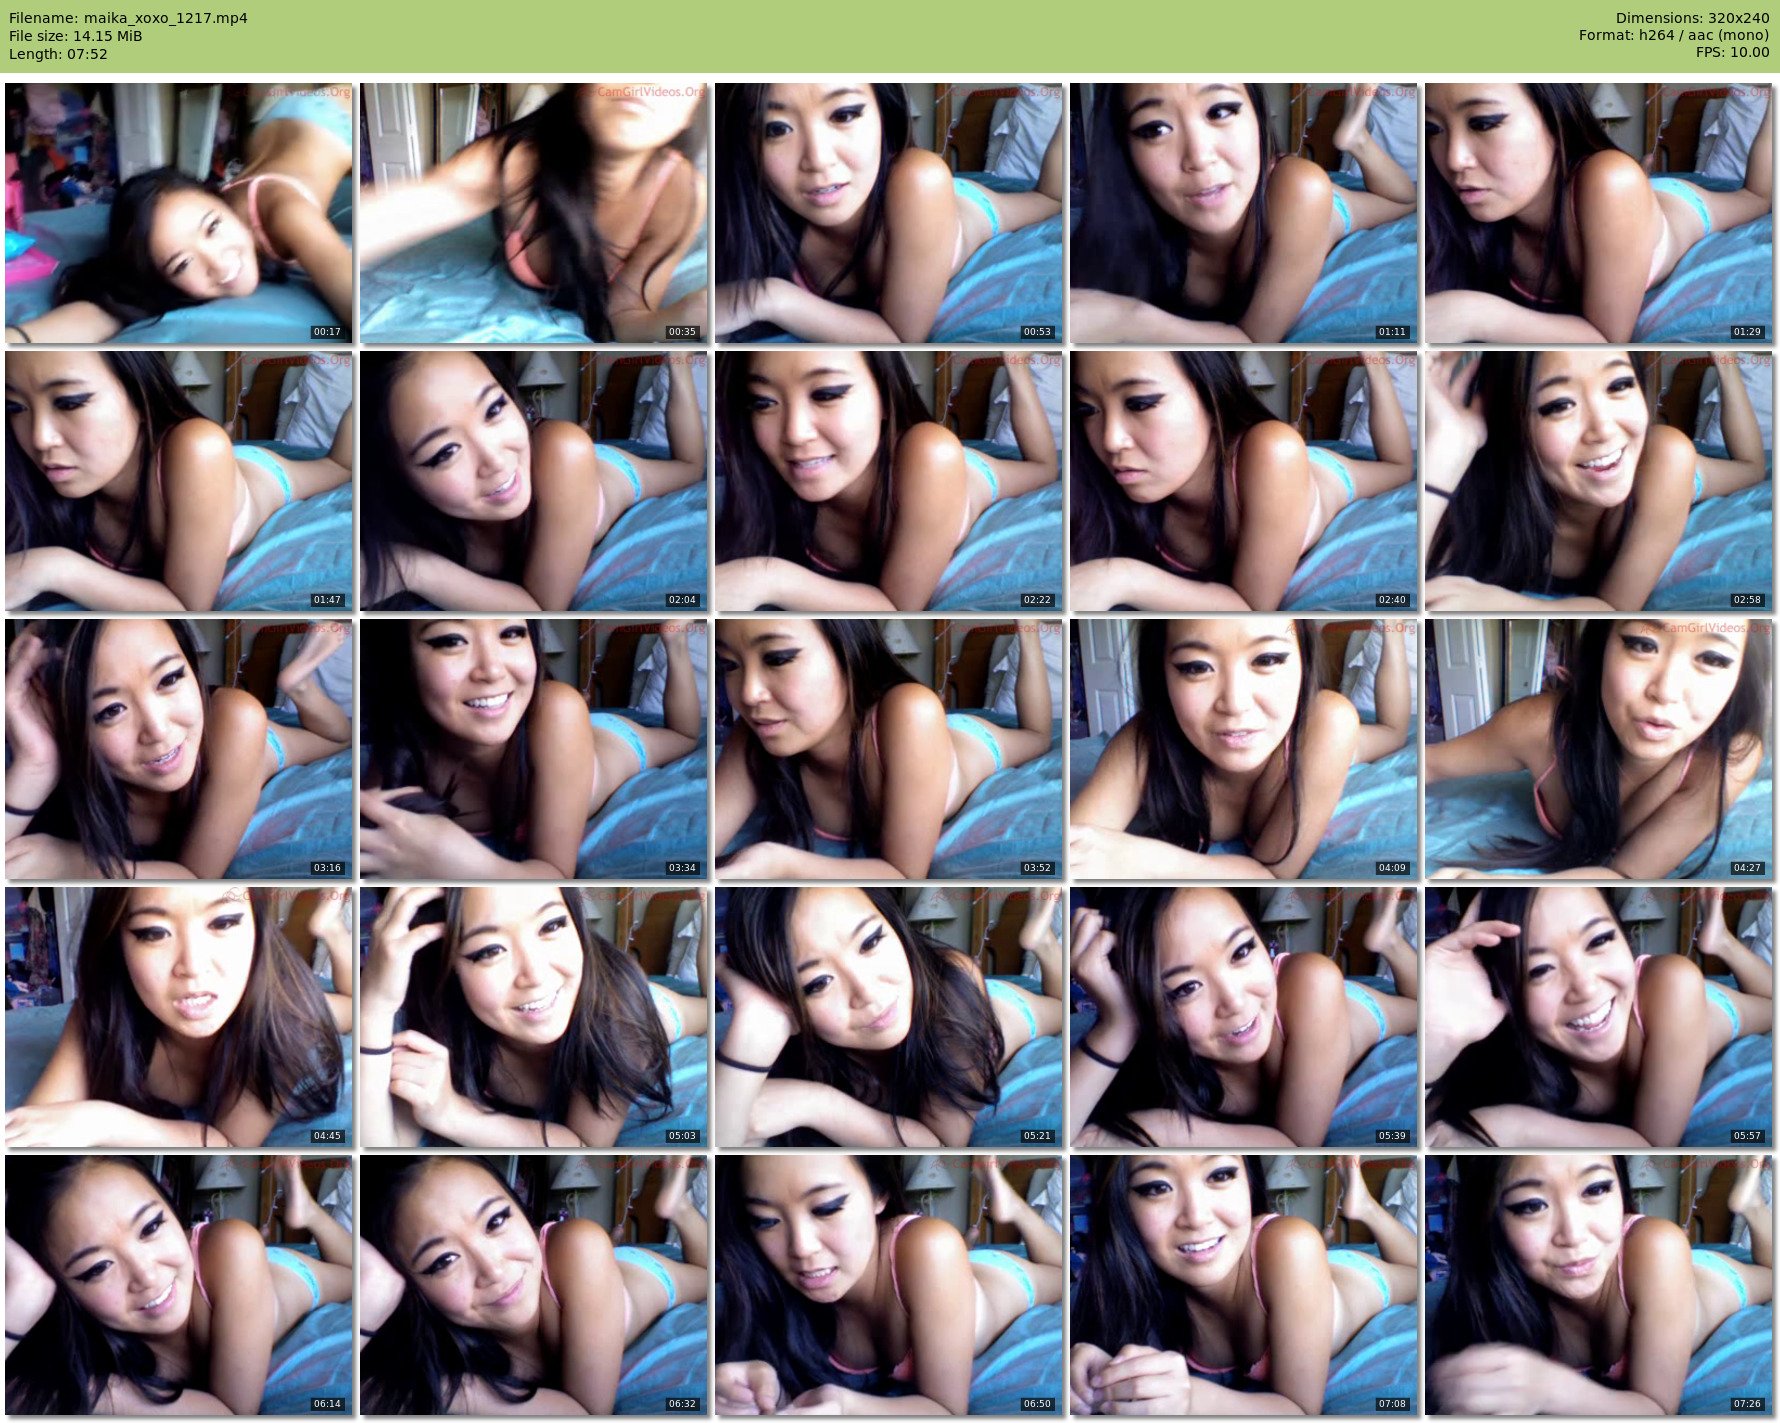Click the frame labeled 01:11
Viewport: 1780px width, 1423px height.
(x=1243, y=213)
